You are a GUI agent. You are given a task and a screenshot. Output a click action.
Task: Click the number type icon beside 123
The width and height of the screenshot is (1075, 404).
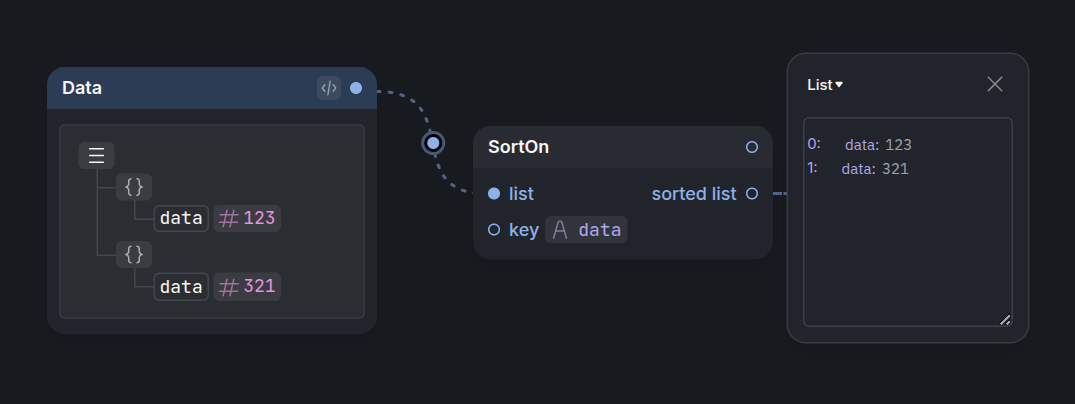click(x=228, y=219)
